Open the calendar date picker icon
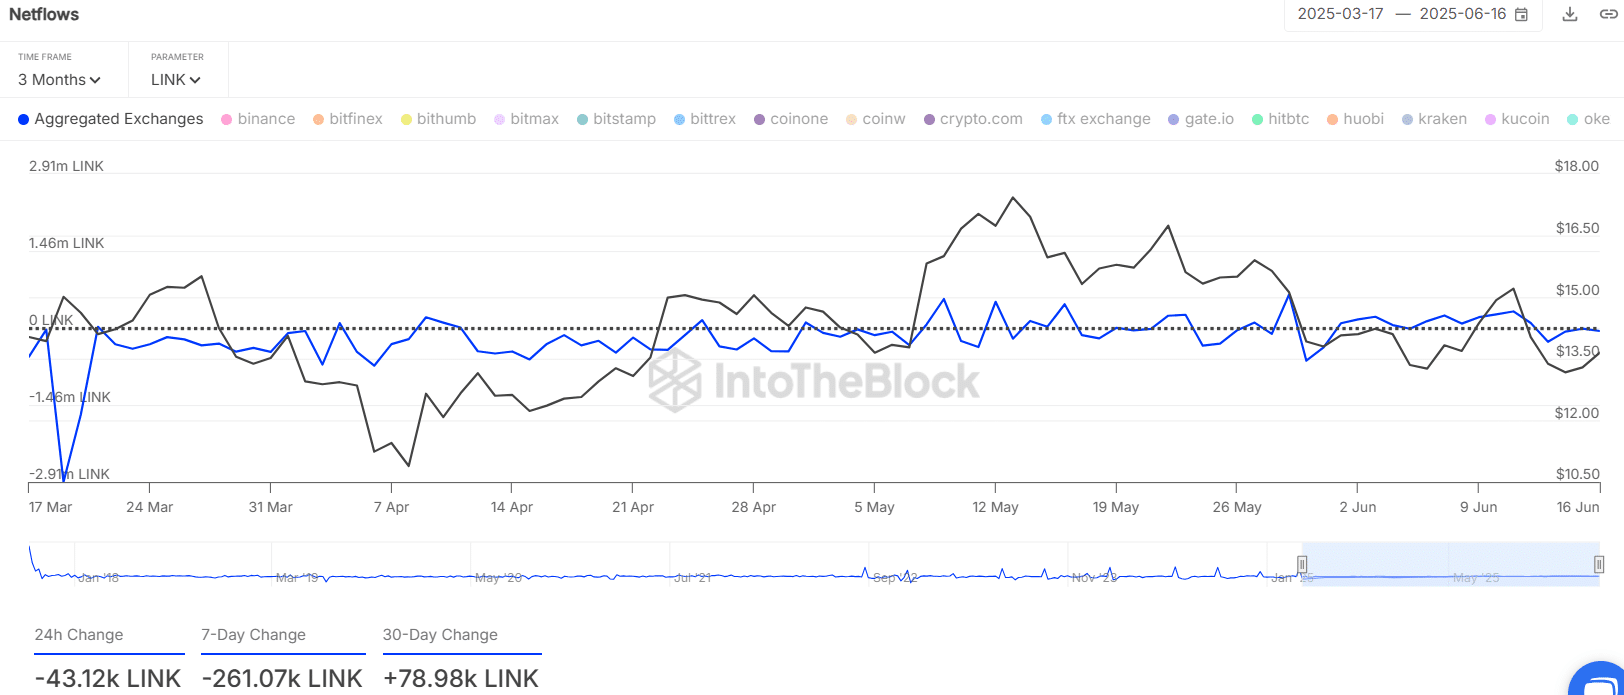 (x=1521, y=14)
